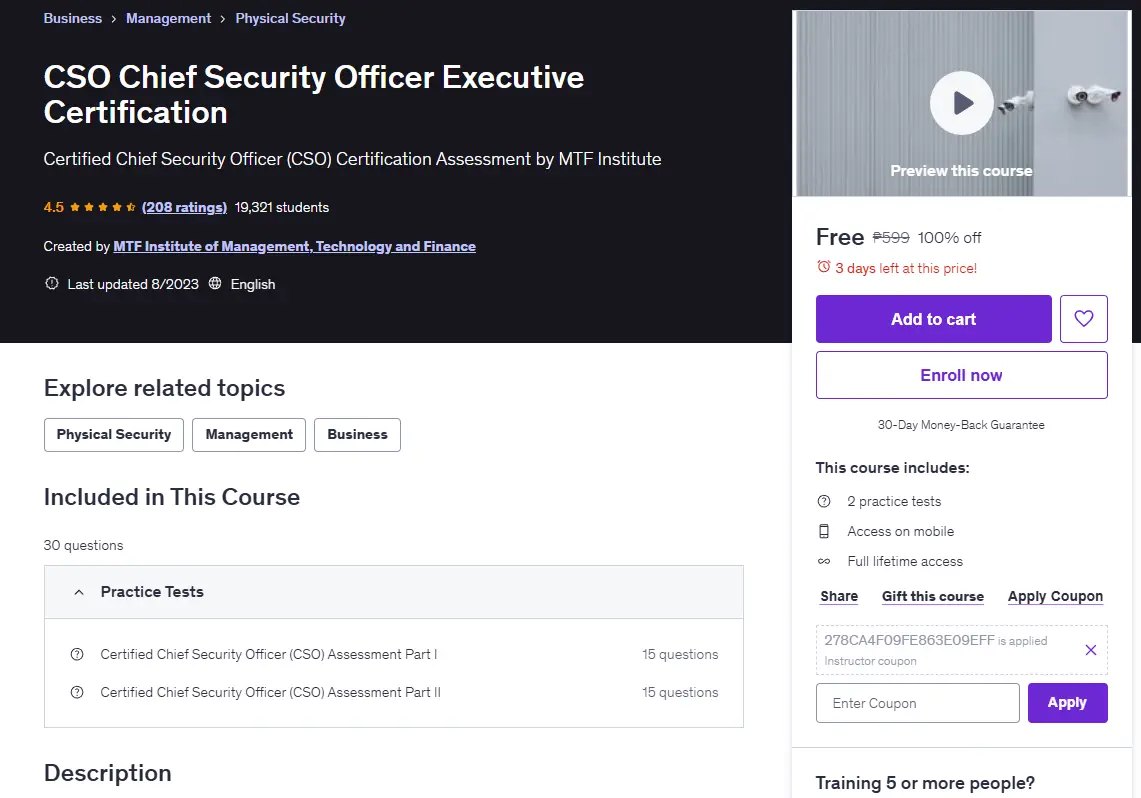1141x798 pixels.
Task: Open Assessment Part II practice test row
Action: coord(394,692)
